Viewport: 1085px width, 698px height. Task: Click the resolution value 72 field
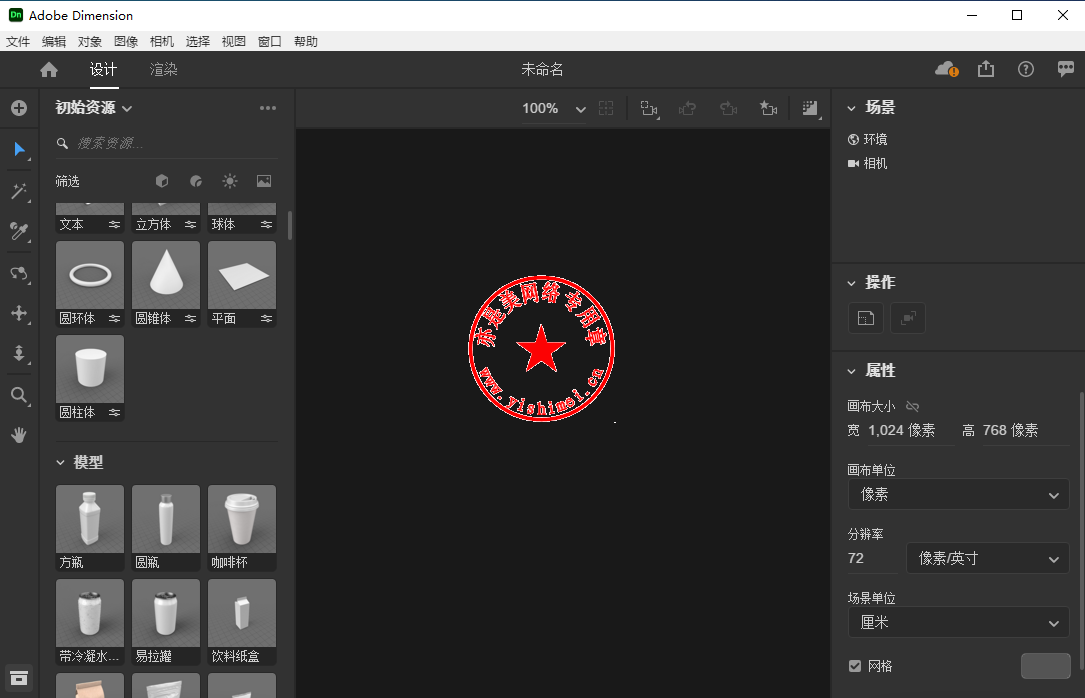coord(872,558)
